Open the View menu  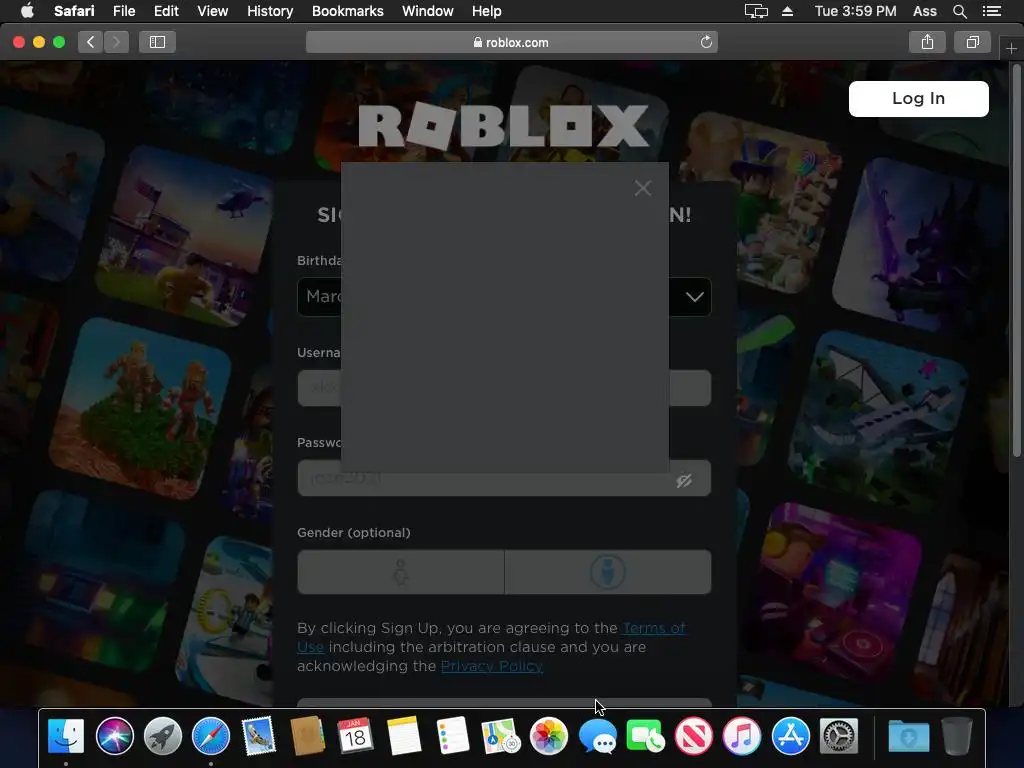coord(212,11)
